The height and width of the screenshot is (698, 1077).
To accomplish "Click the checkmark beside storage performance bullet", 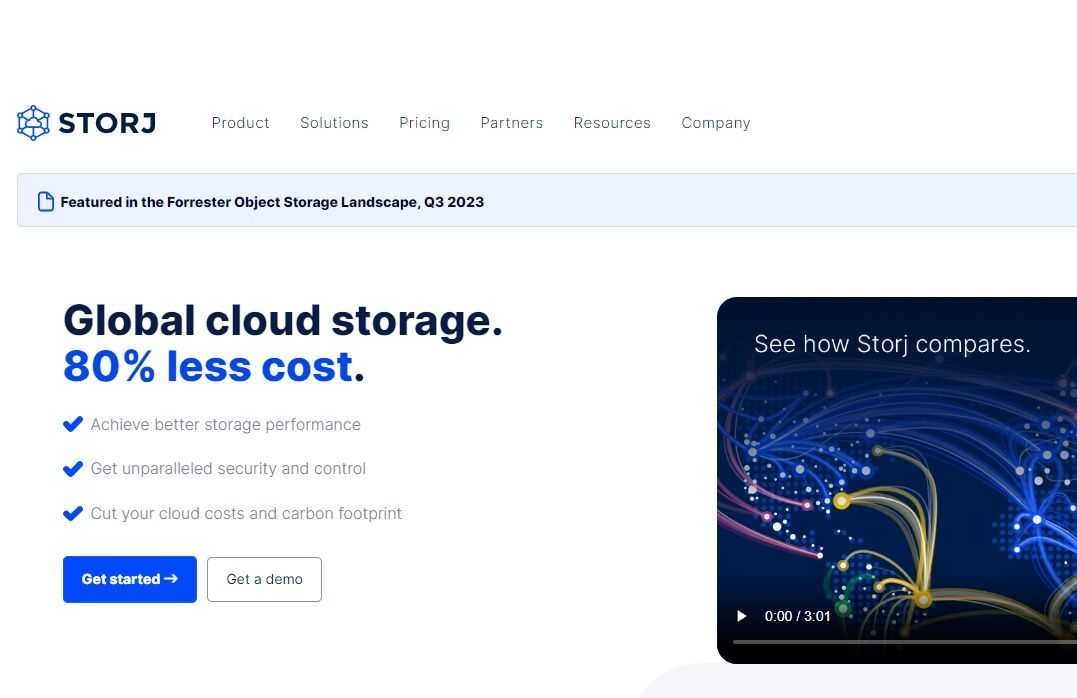I will (72, 424).
